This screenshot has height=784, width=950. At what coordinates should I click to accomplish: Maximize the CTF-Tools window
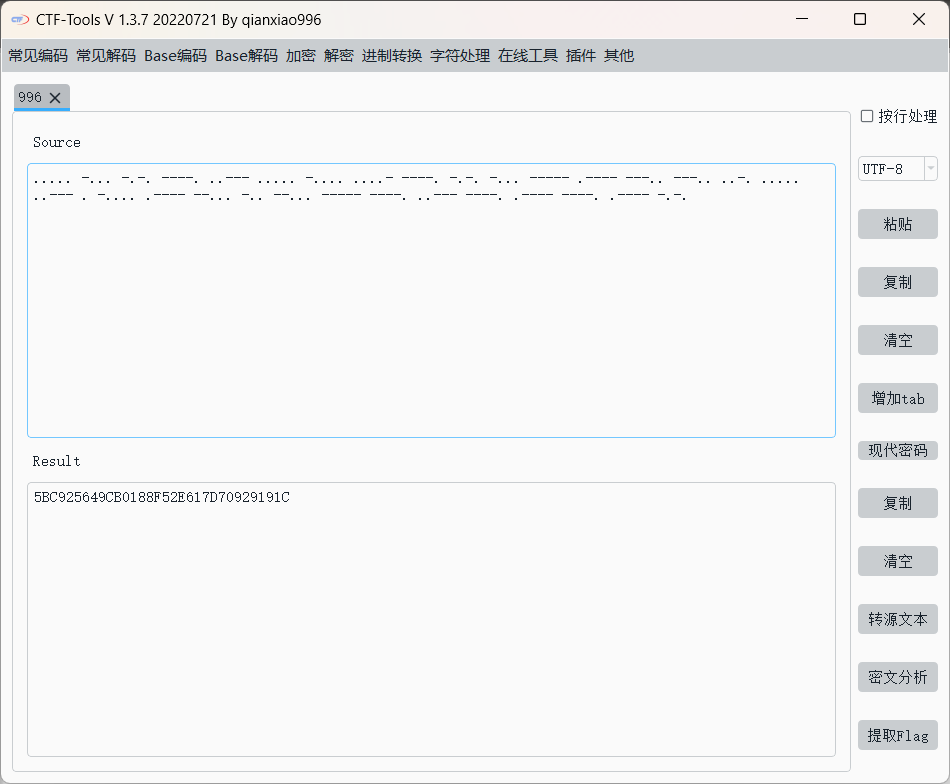(x=860, y=19)
